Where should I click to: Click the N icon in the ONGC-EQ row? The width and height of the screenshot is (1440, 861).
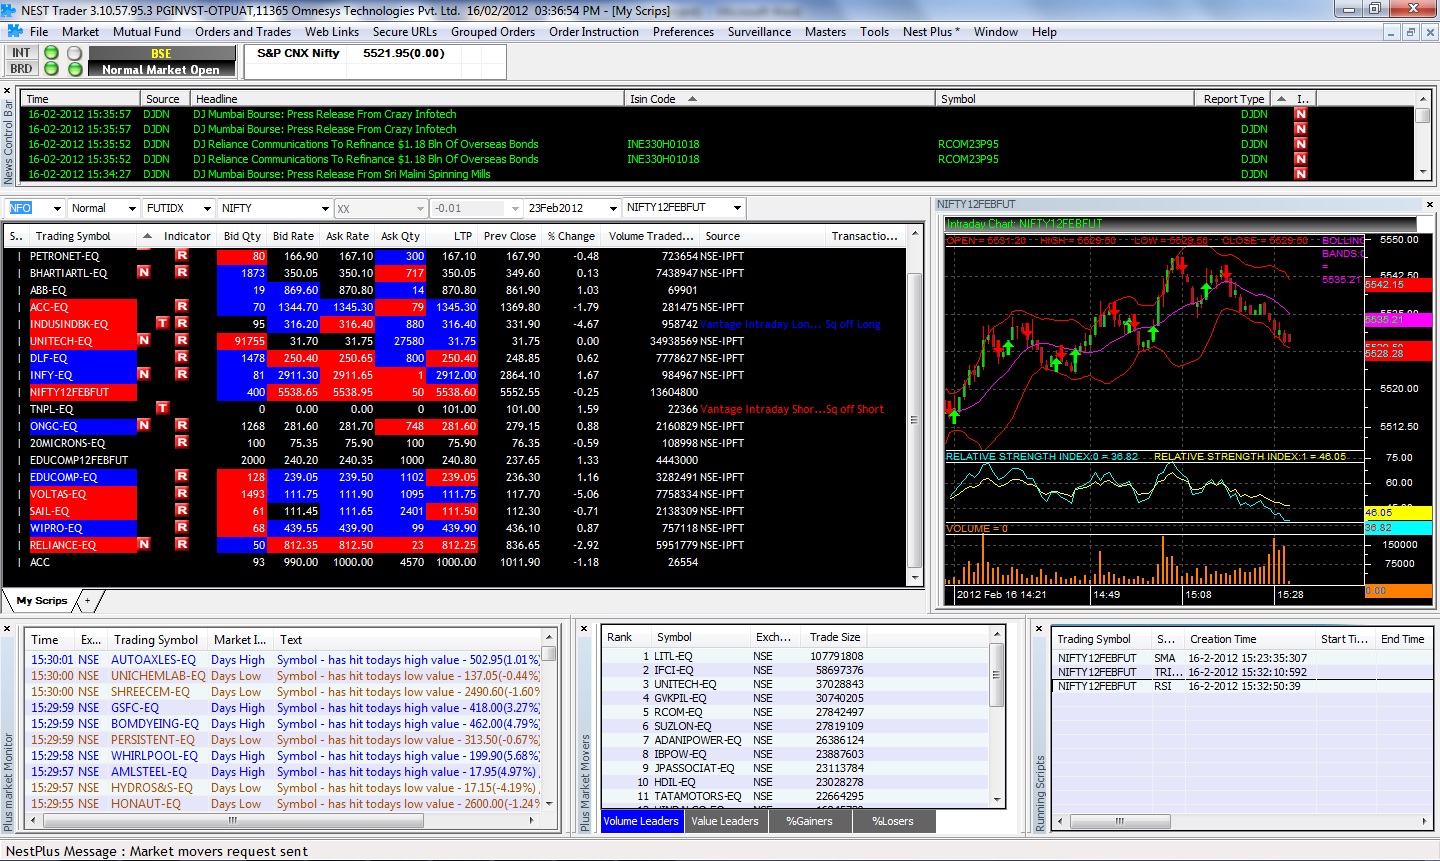tap(144, 426)
